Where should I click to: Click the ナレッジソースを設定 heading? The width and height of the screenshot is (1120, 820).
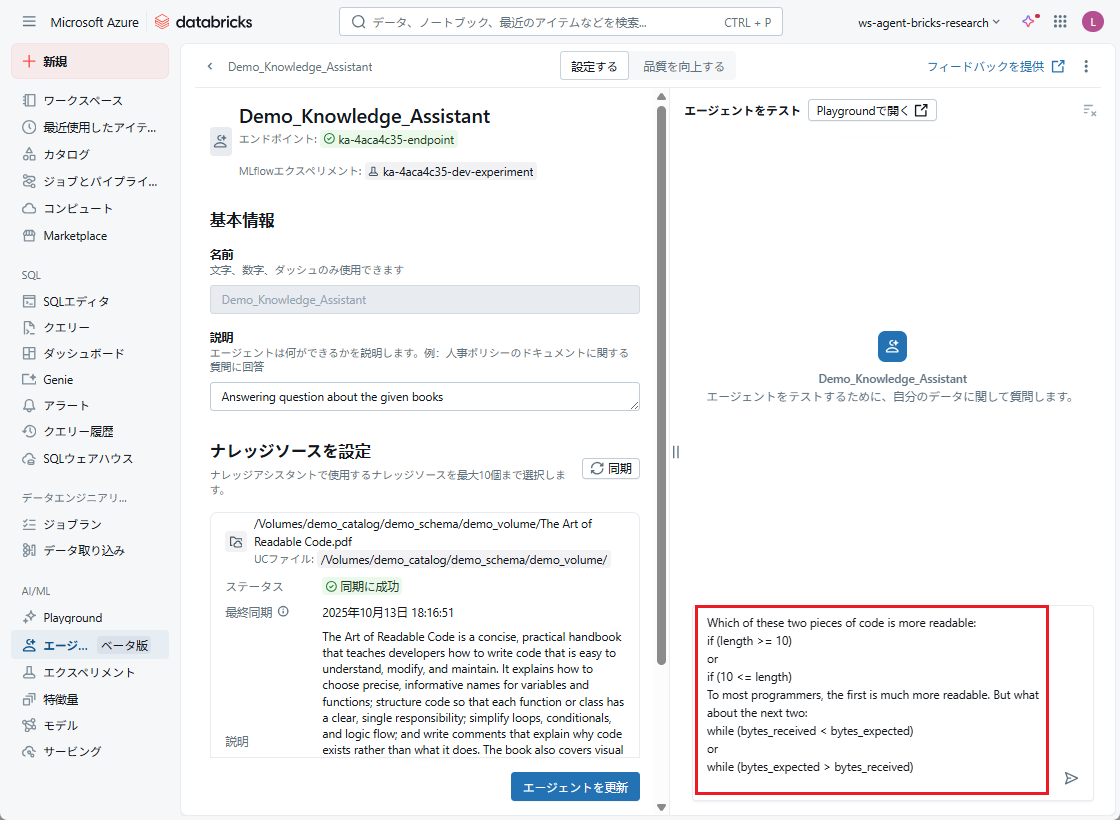(x=291, y=451)
